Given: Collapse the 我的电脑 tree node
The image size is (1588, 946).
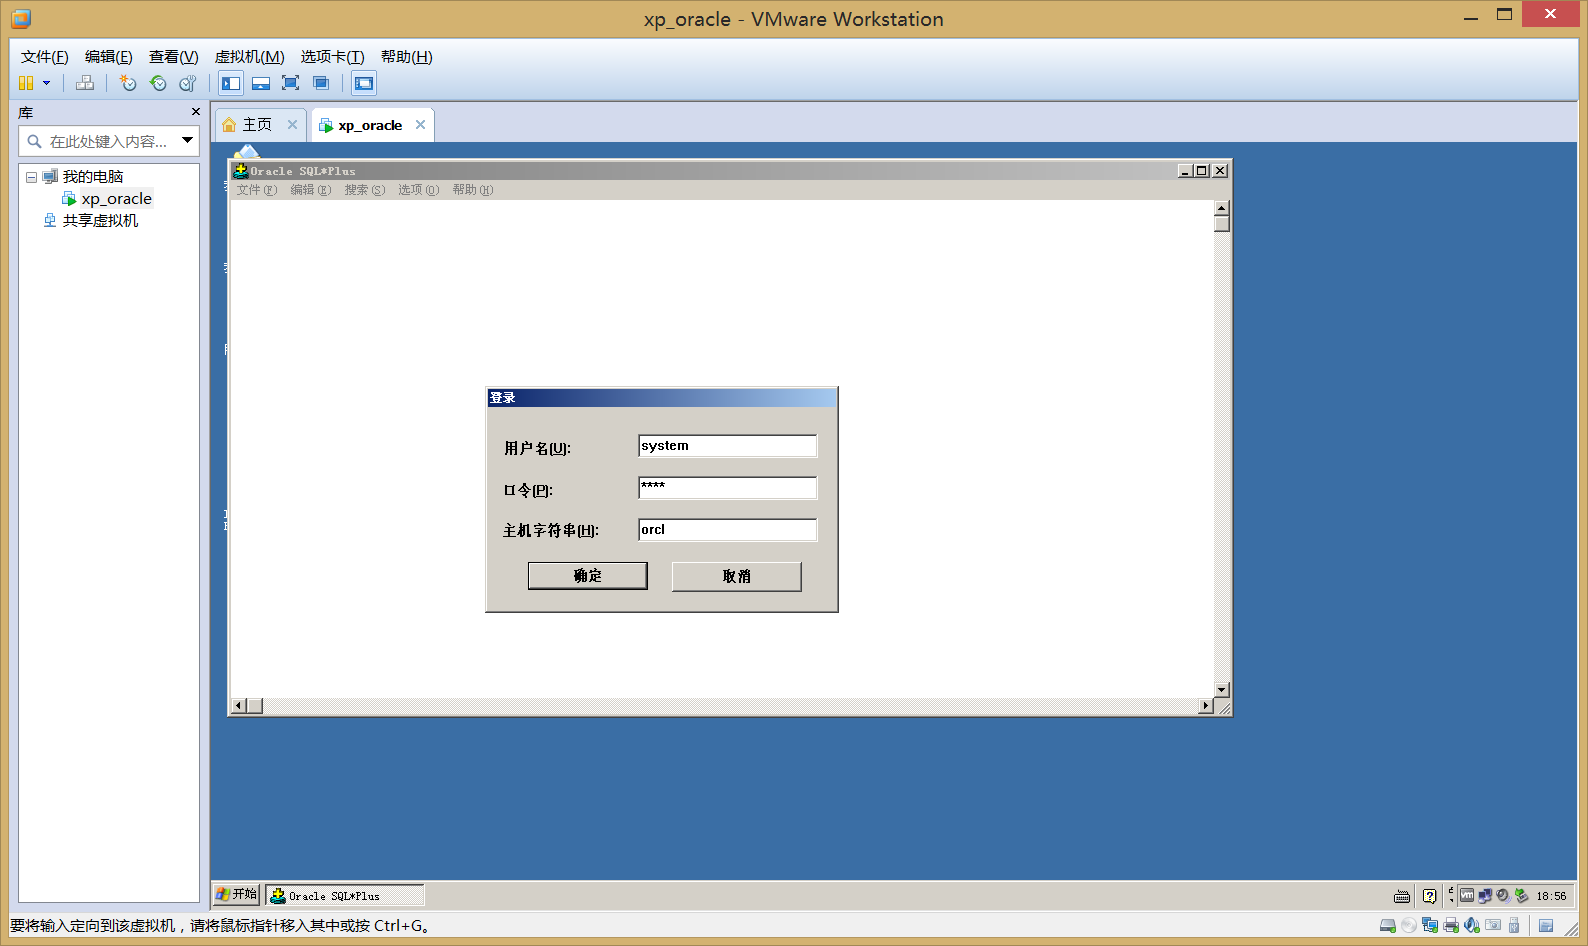Looking at the screenshot, I should click(31, 177).
